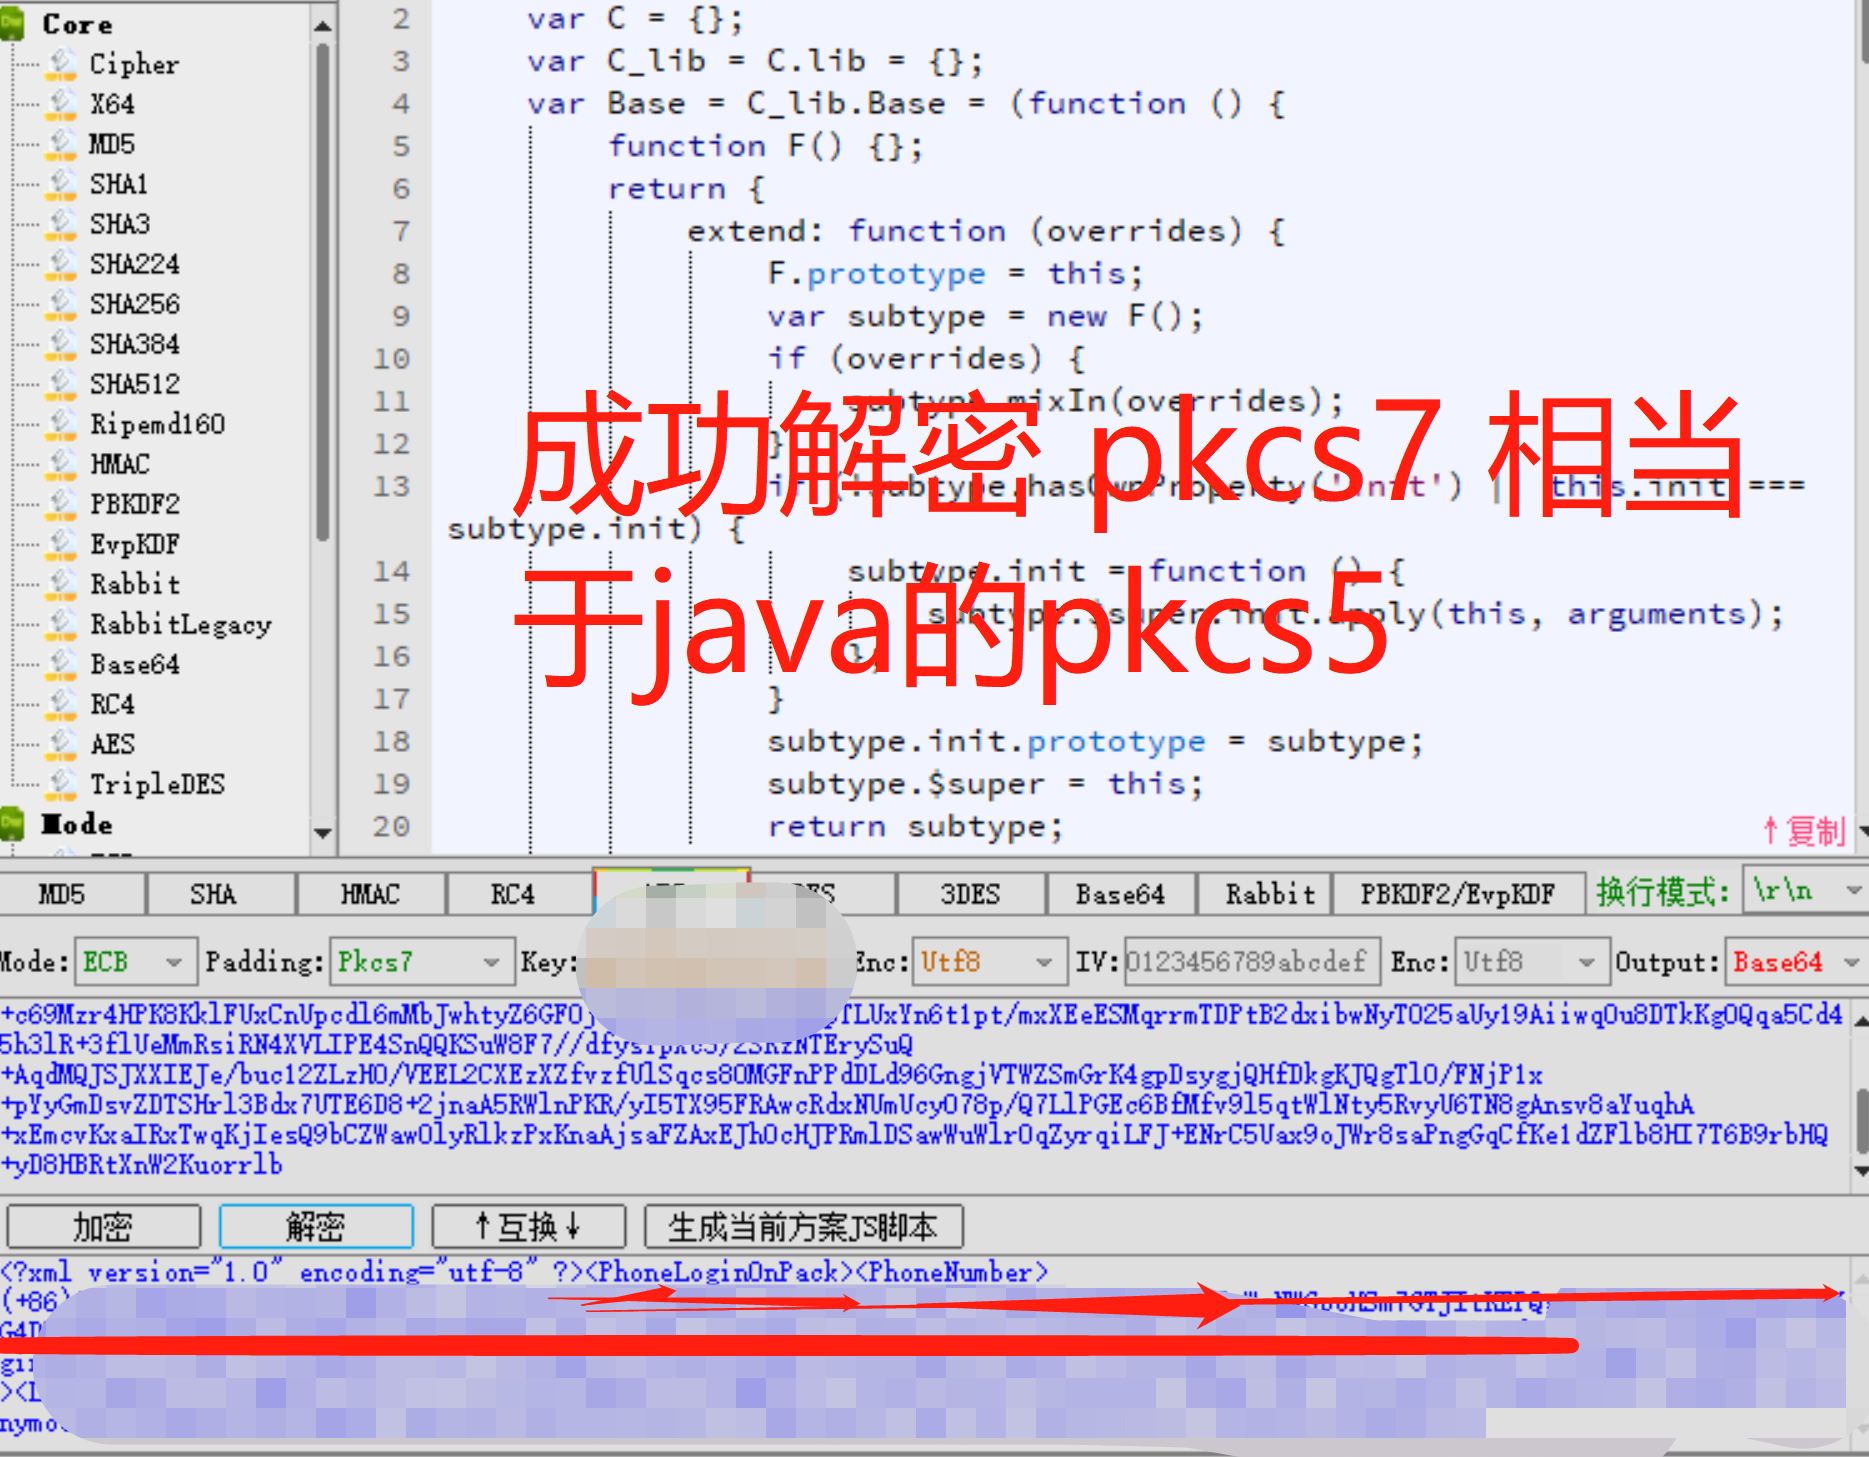Click the tree panel scroll-up arrow

[323, 24]
